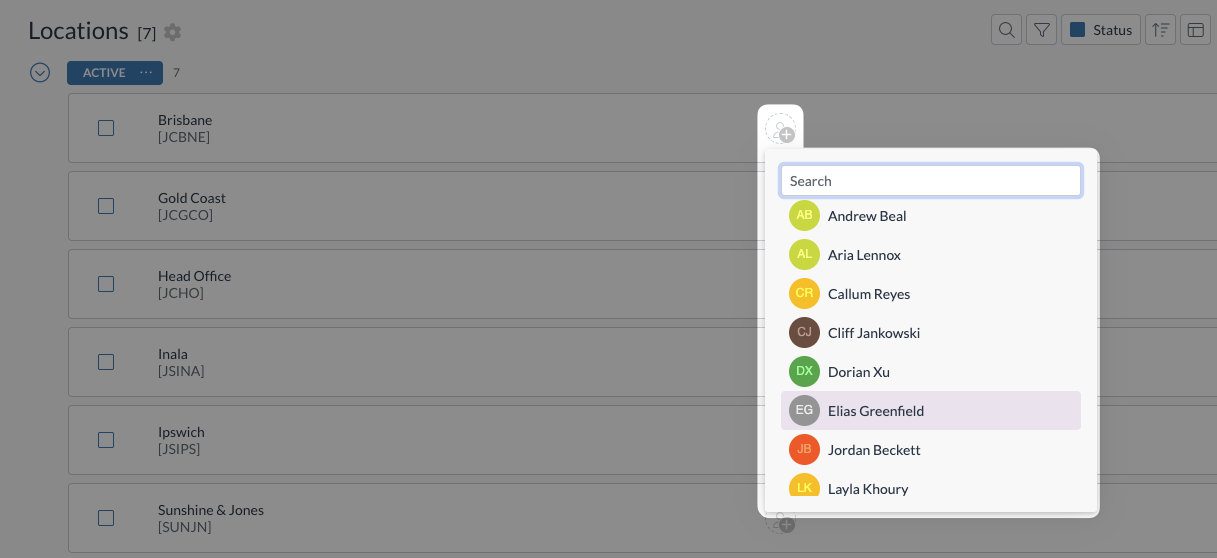Click the add assignee icon above Search
The image size is (1217, 558).
780,129
